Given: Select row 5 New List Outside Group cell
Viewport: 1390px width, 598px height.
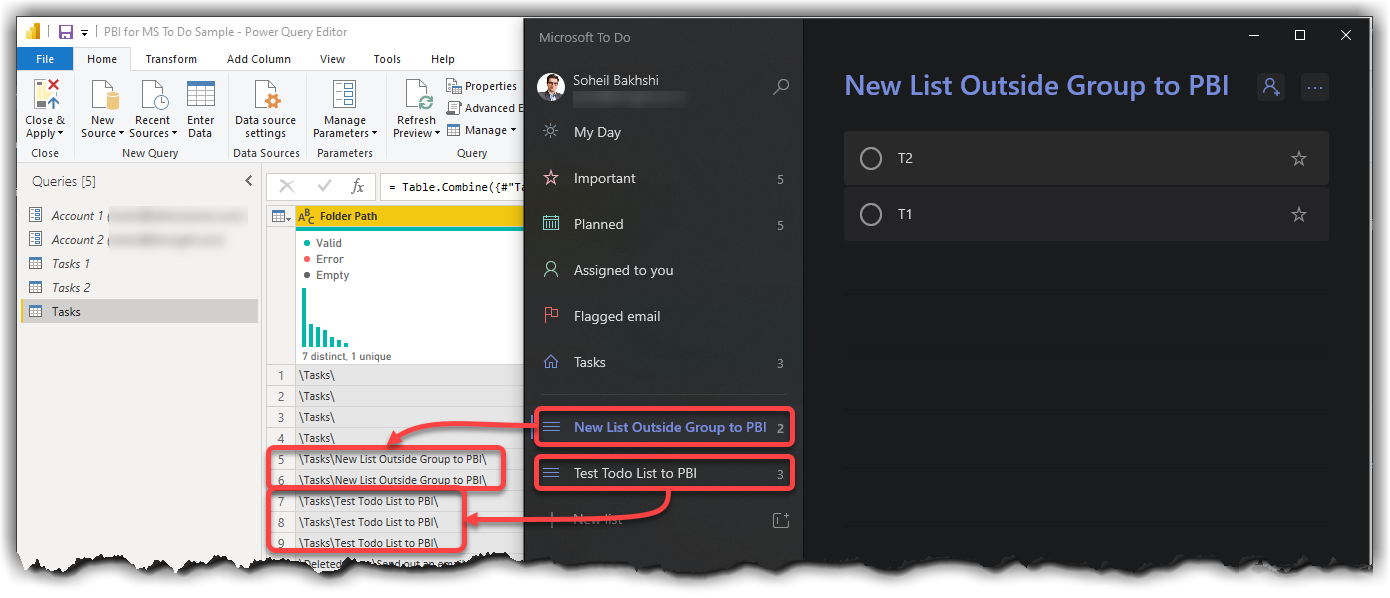Looking at the screenshot, I should [409, 459].
